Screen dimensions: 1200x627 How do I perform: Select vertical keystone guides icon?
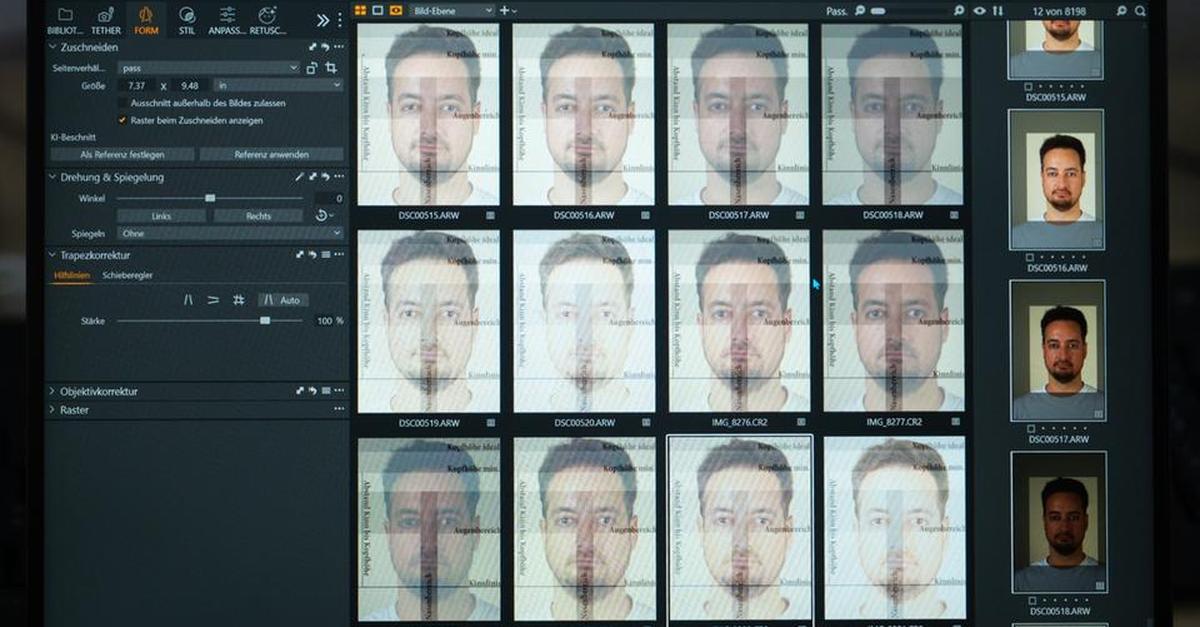[188, 300]
